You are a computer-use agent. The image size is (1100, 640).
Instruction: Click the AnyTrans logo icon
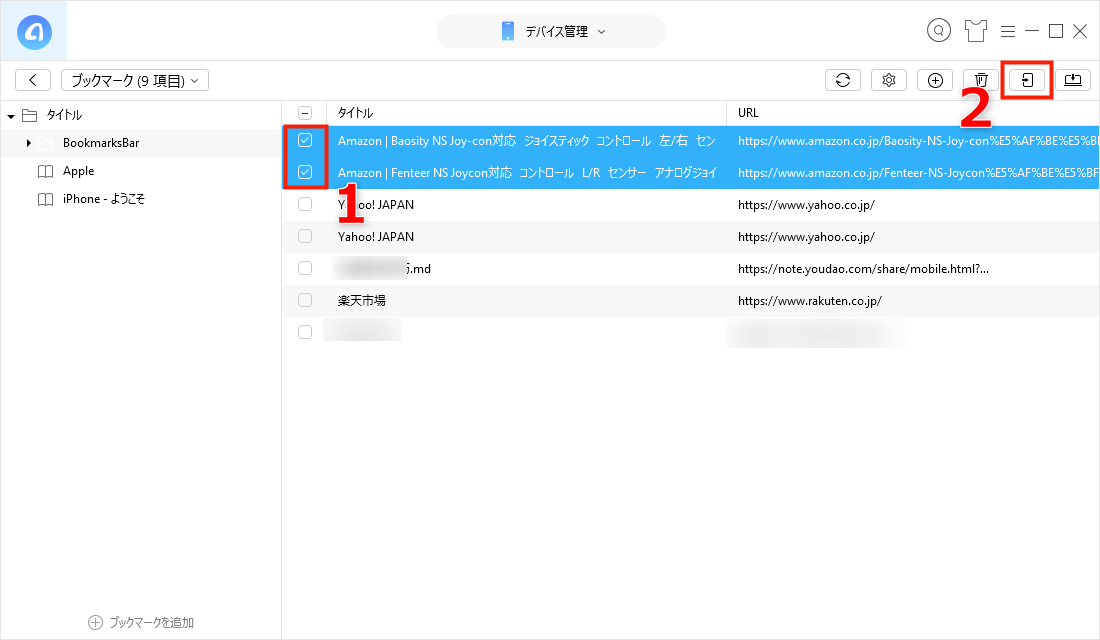[x=34, y=32]
